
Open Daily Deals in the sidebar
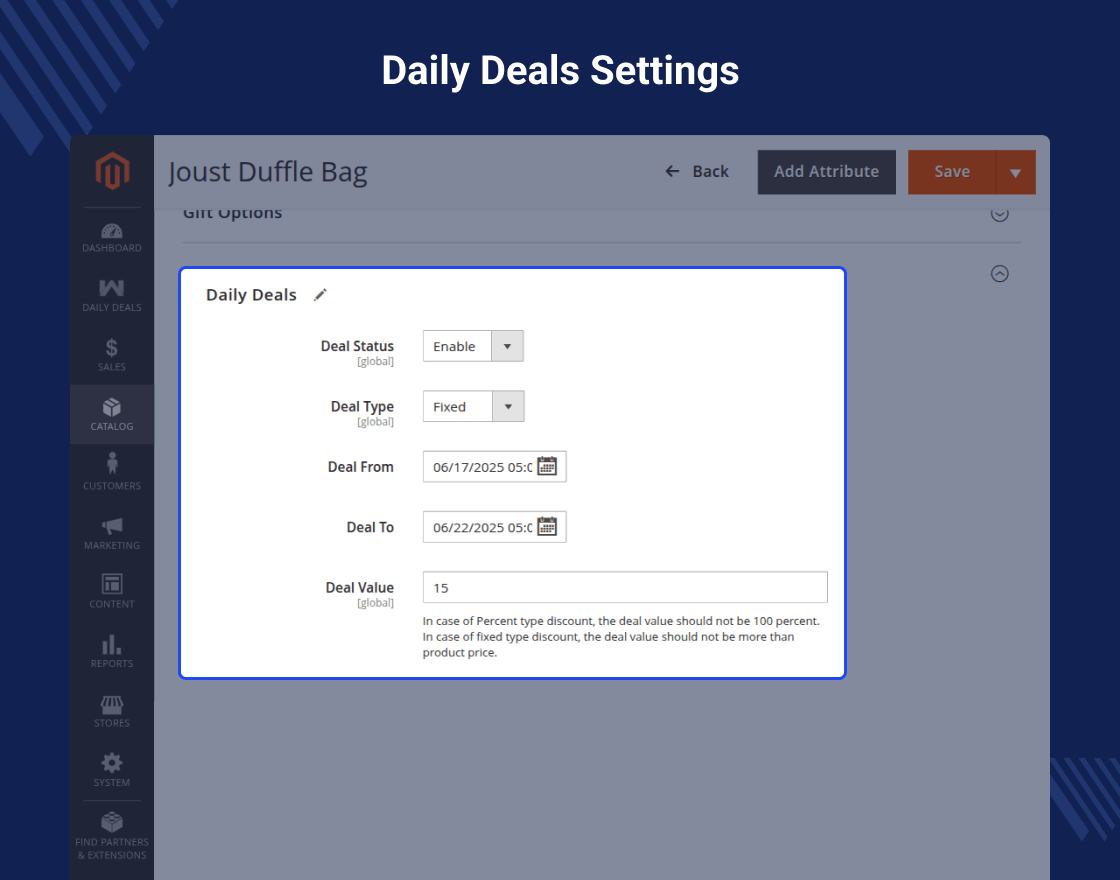(112, 296)
